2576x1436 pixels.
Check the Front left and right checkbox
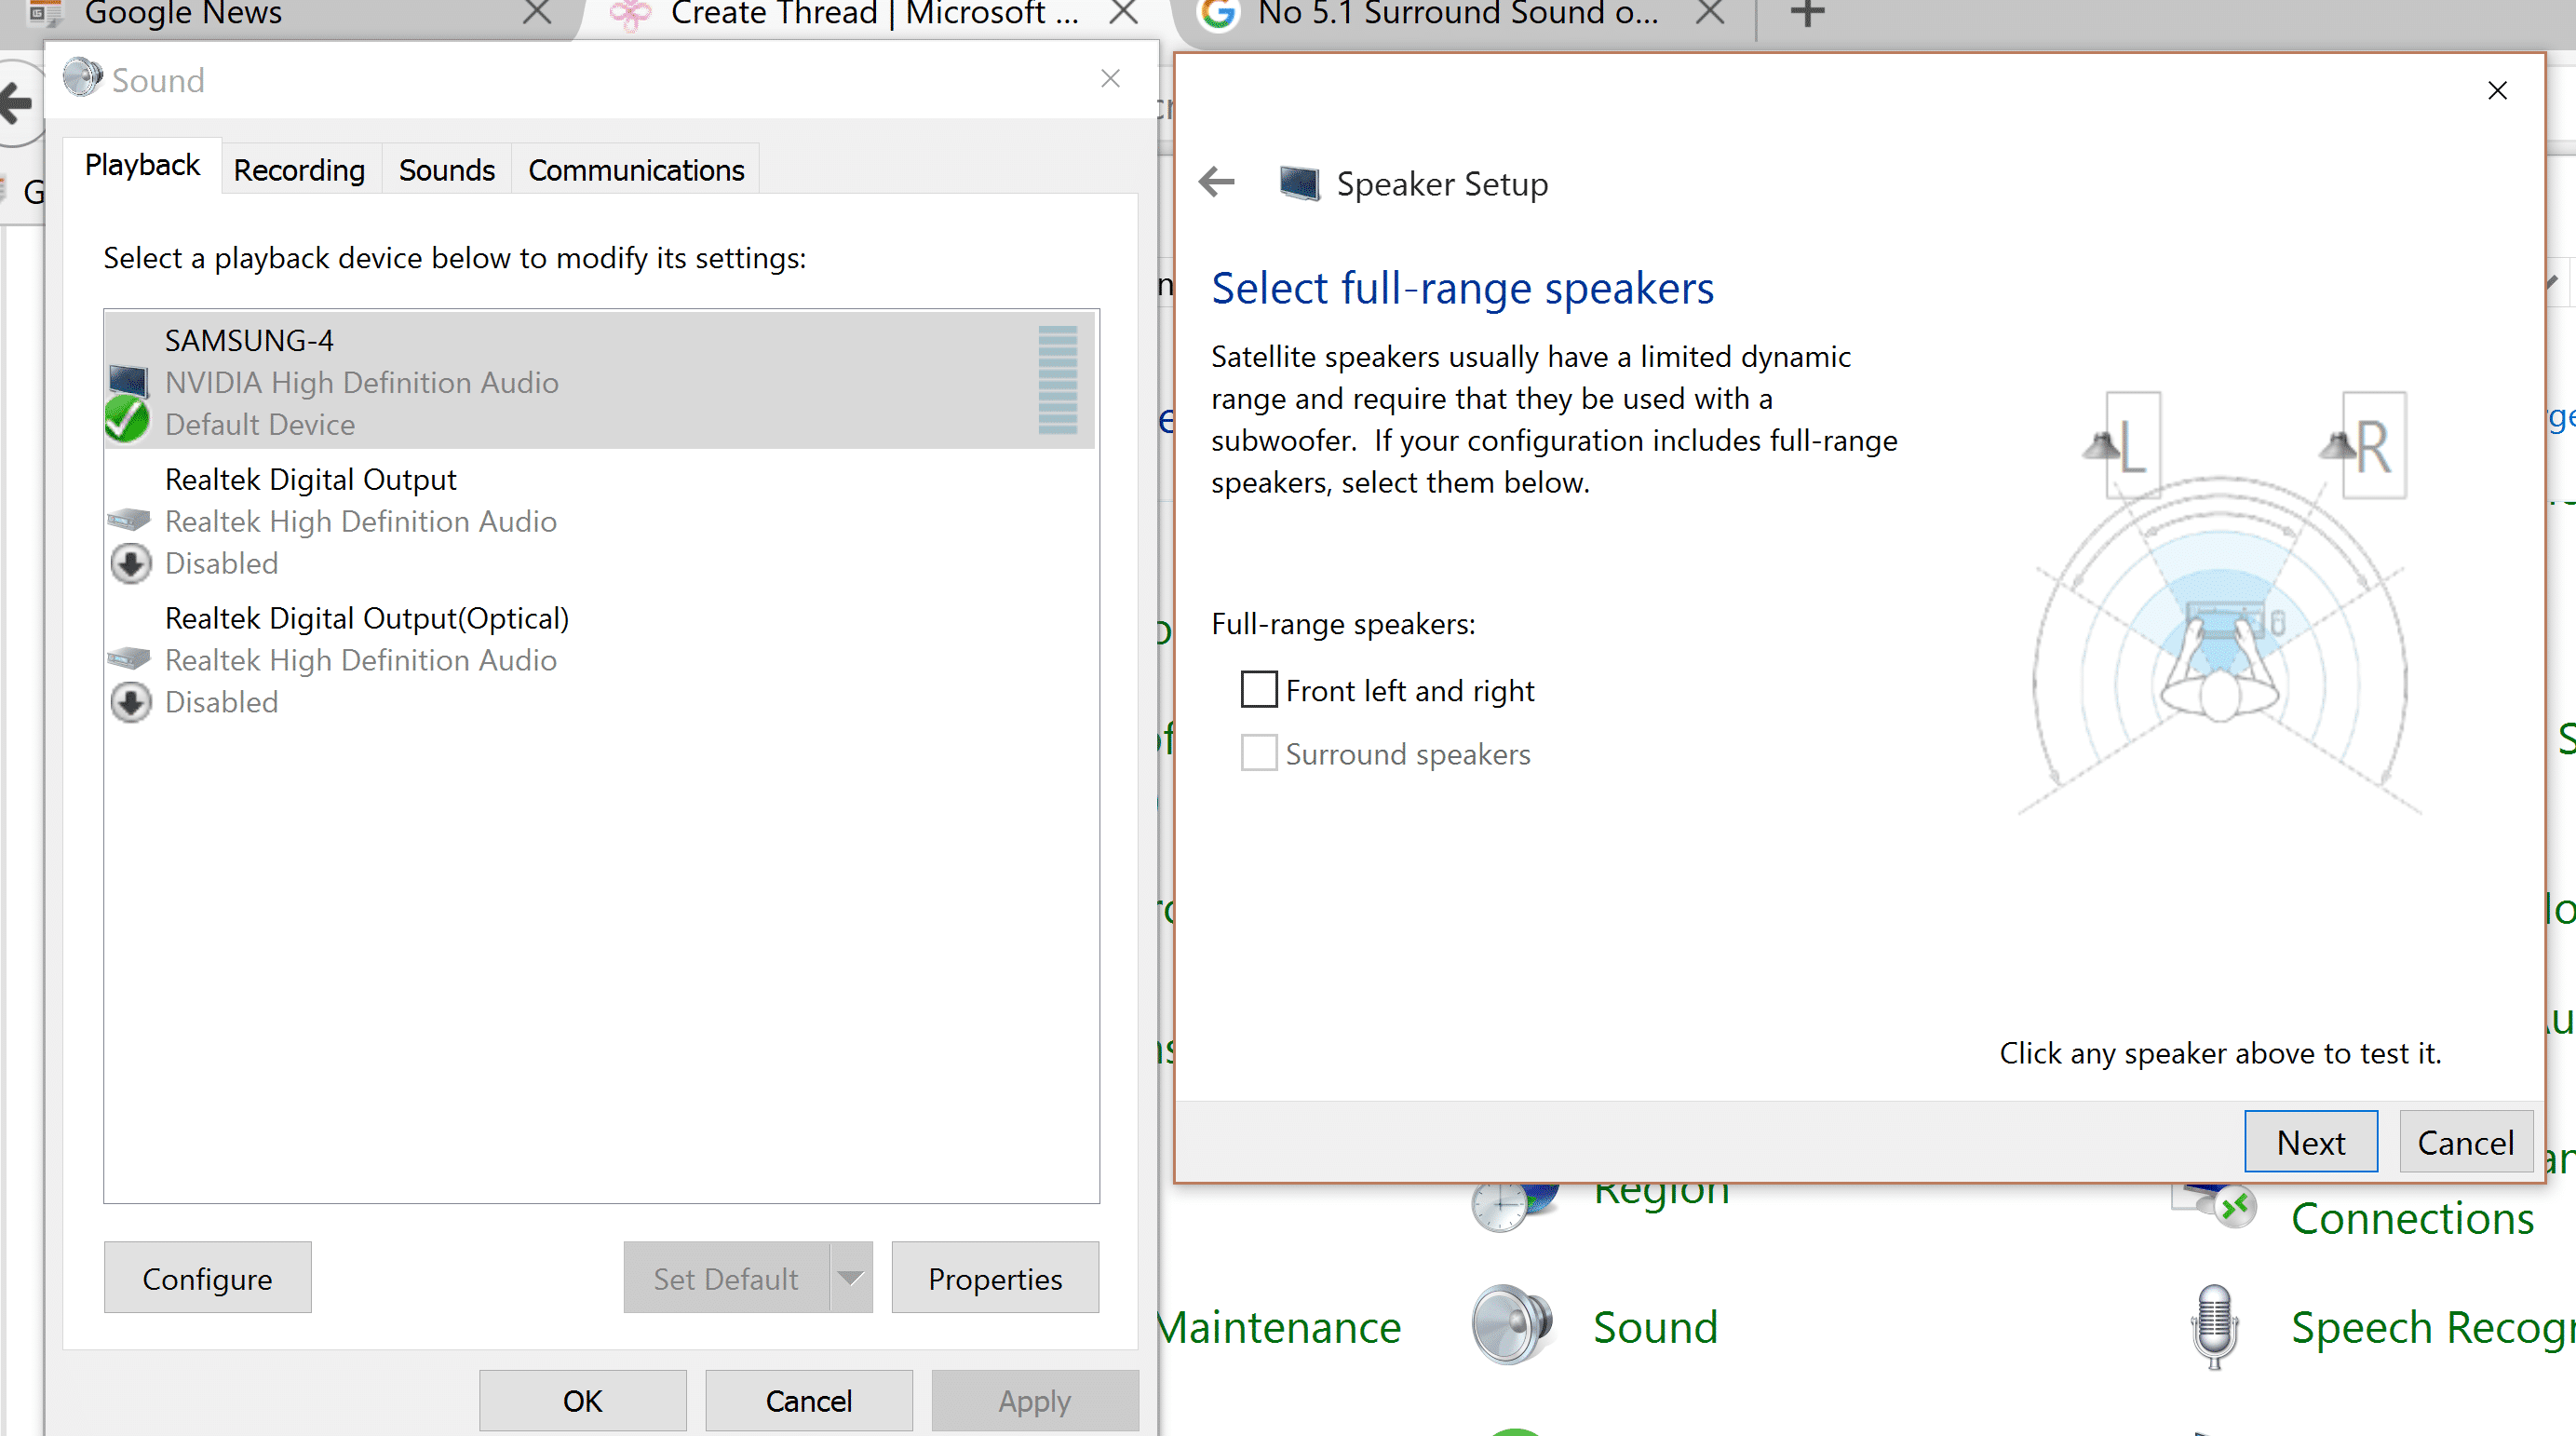[1259, 690]
